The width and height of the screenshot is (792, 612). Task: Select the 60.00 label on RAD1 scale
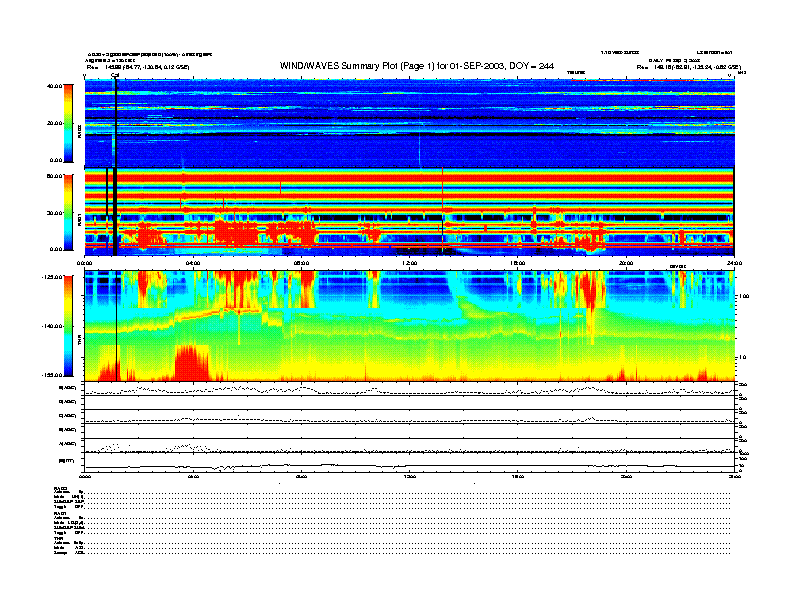click(54, 176)
